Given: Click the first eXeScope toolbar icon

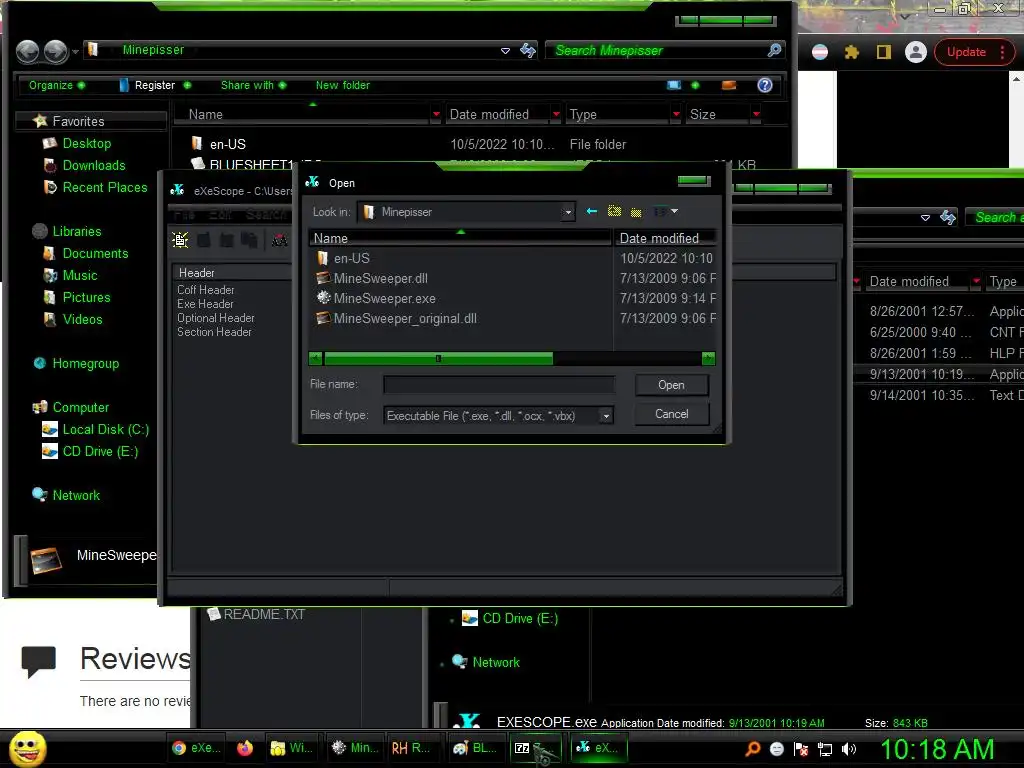Looking at the screenshot, I should pyautogui.click(x=180, y=240).
